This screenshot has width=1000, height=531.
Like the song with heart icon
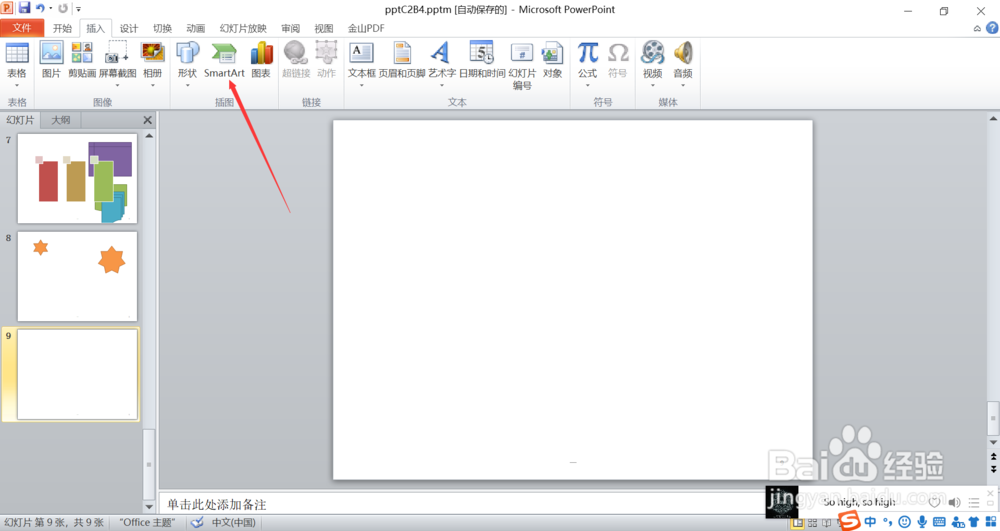(x=935, y=502)
